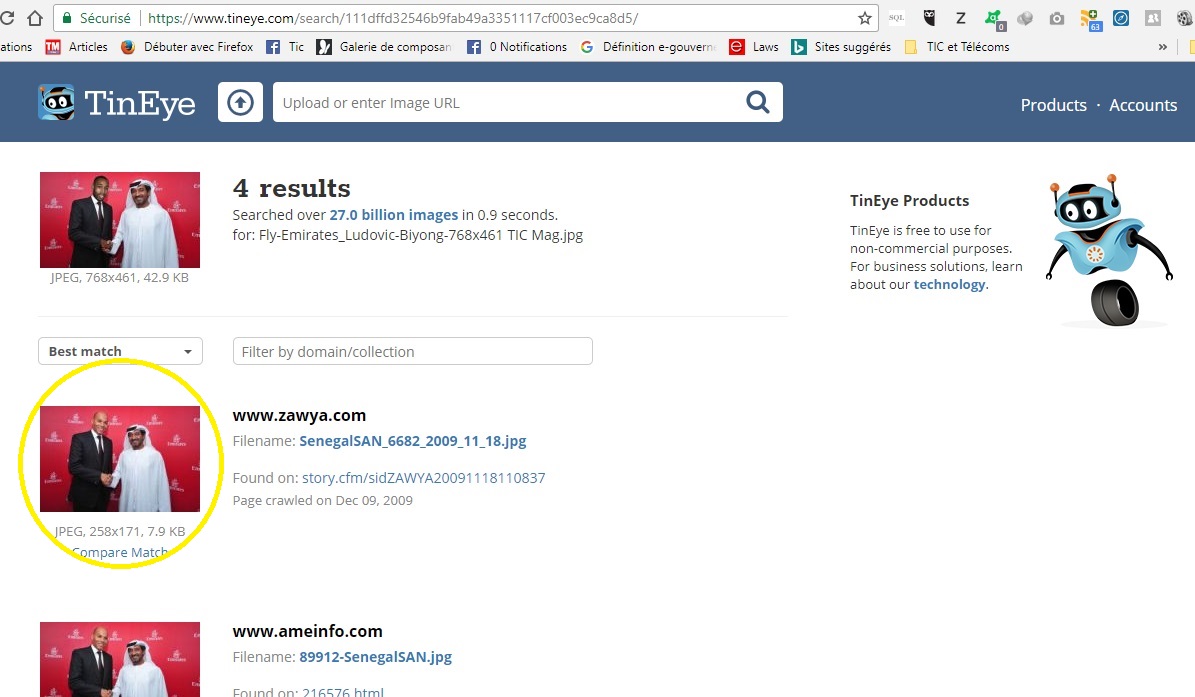Click the Page crawled on Dec 09, 2009 text
Image resolution: width=1195 pixels, height=697 pixels.
(322, 500)
